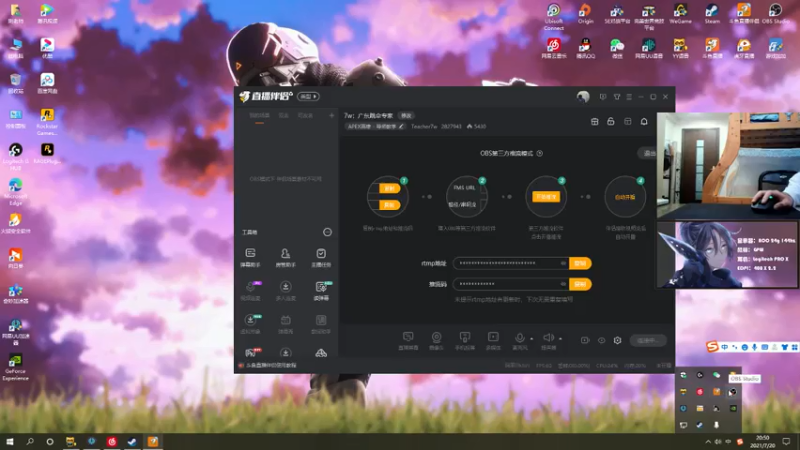This screenshot has width=800, height=450.
Task: Open the 腾讯QQ desktop shortcut
Action: pos(585,48)
